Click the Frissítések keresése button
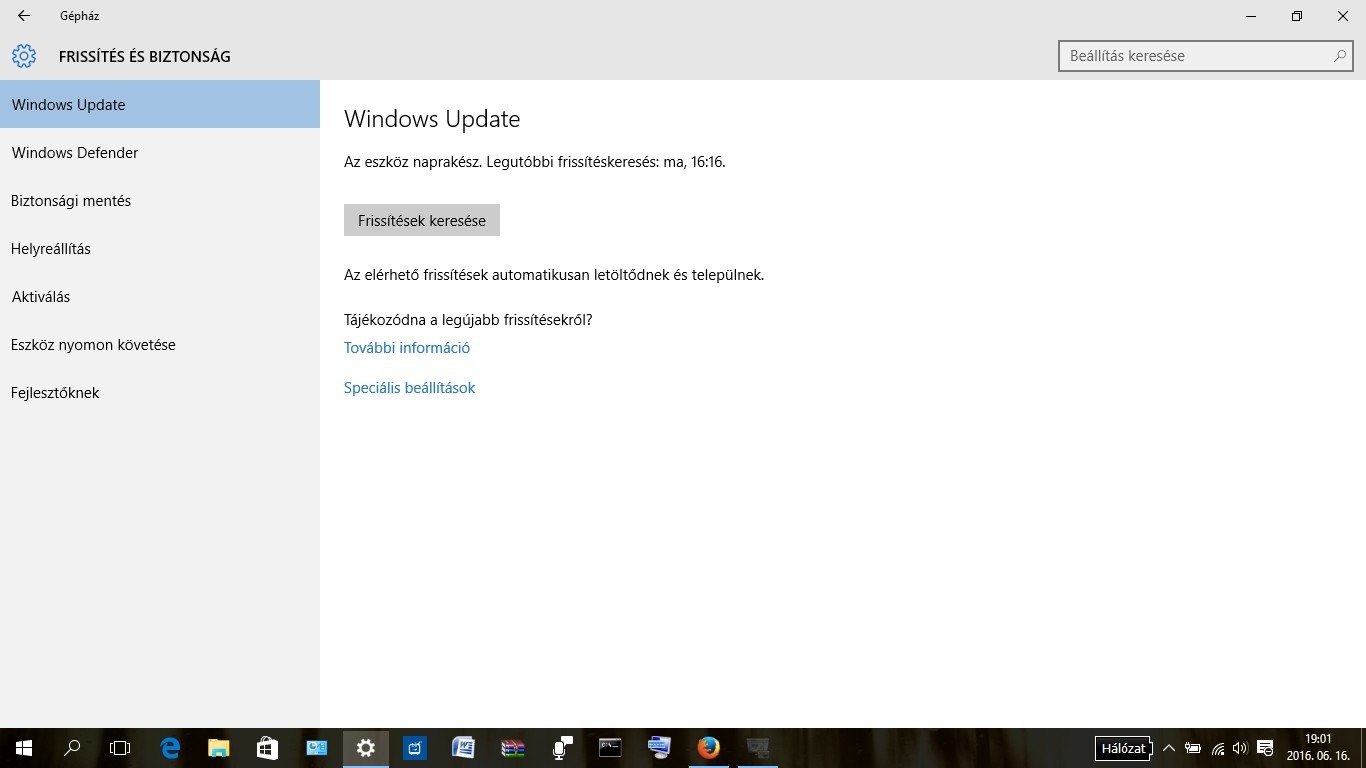Screen dimensions: 1366x768 422,220
